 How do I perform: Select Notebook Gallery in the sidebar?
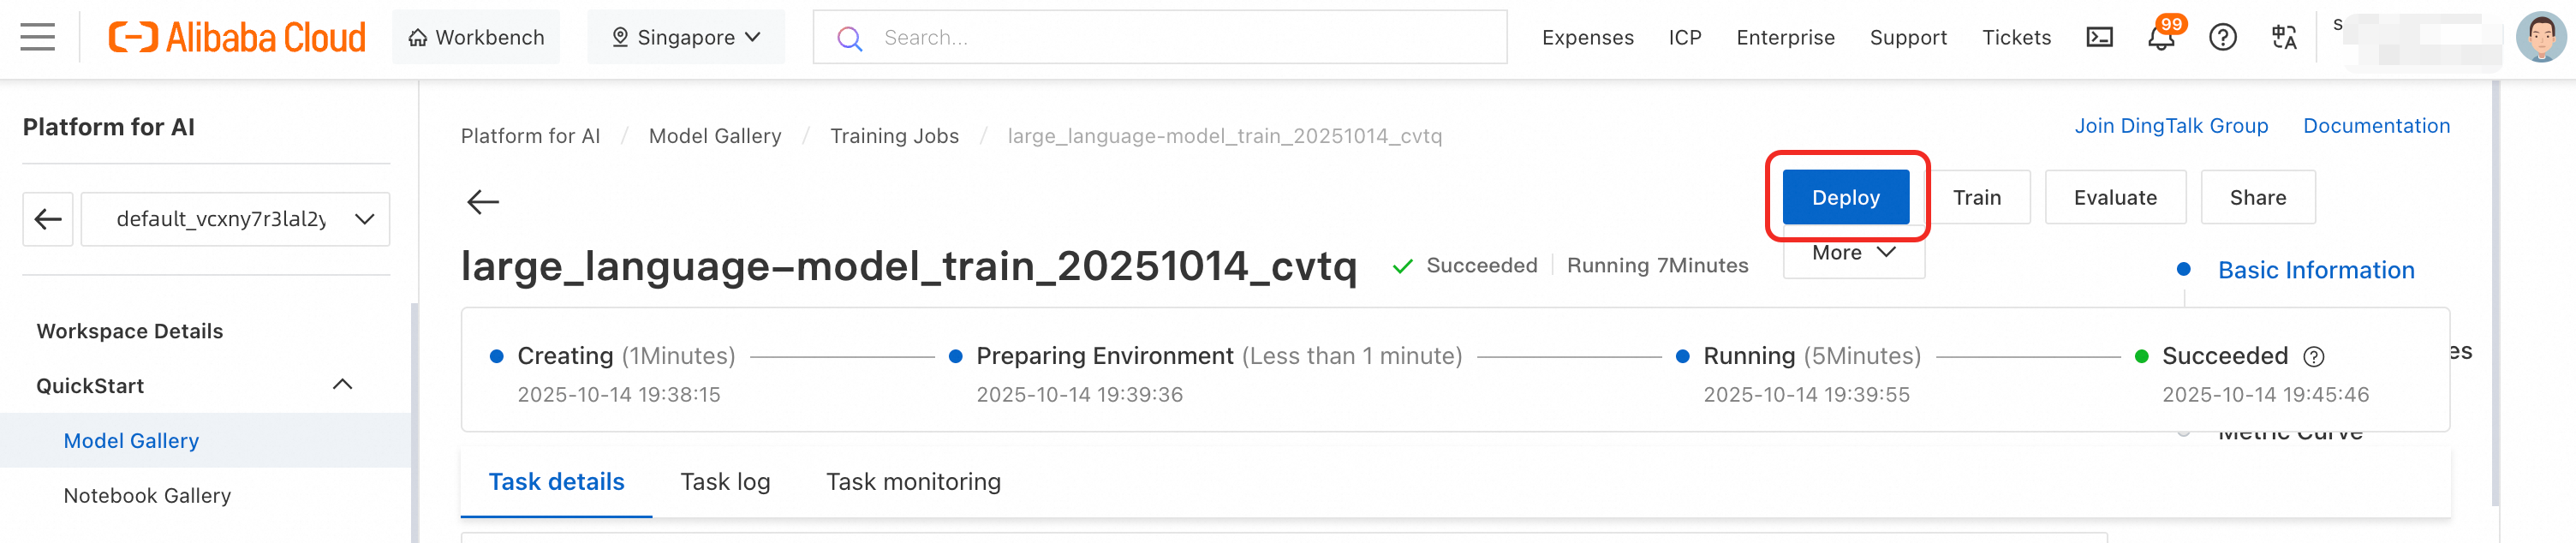point(147,496)
